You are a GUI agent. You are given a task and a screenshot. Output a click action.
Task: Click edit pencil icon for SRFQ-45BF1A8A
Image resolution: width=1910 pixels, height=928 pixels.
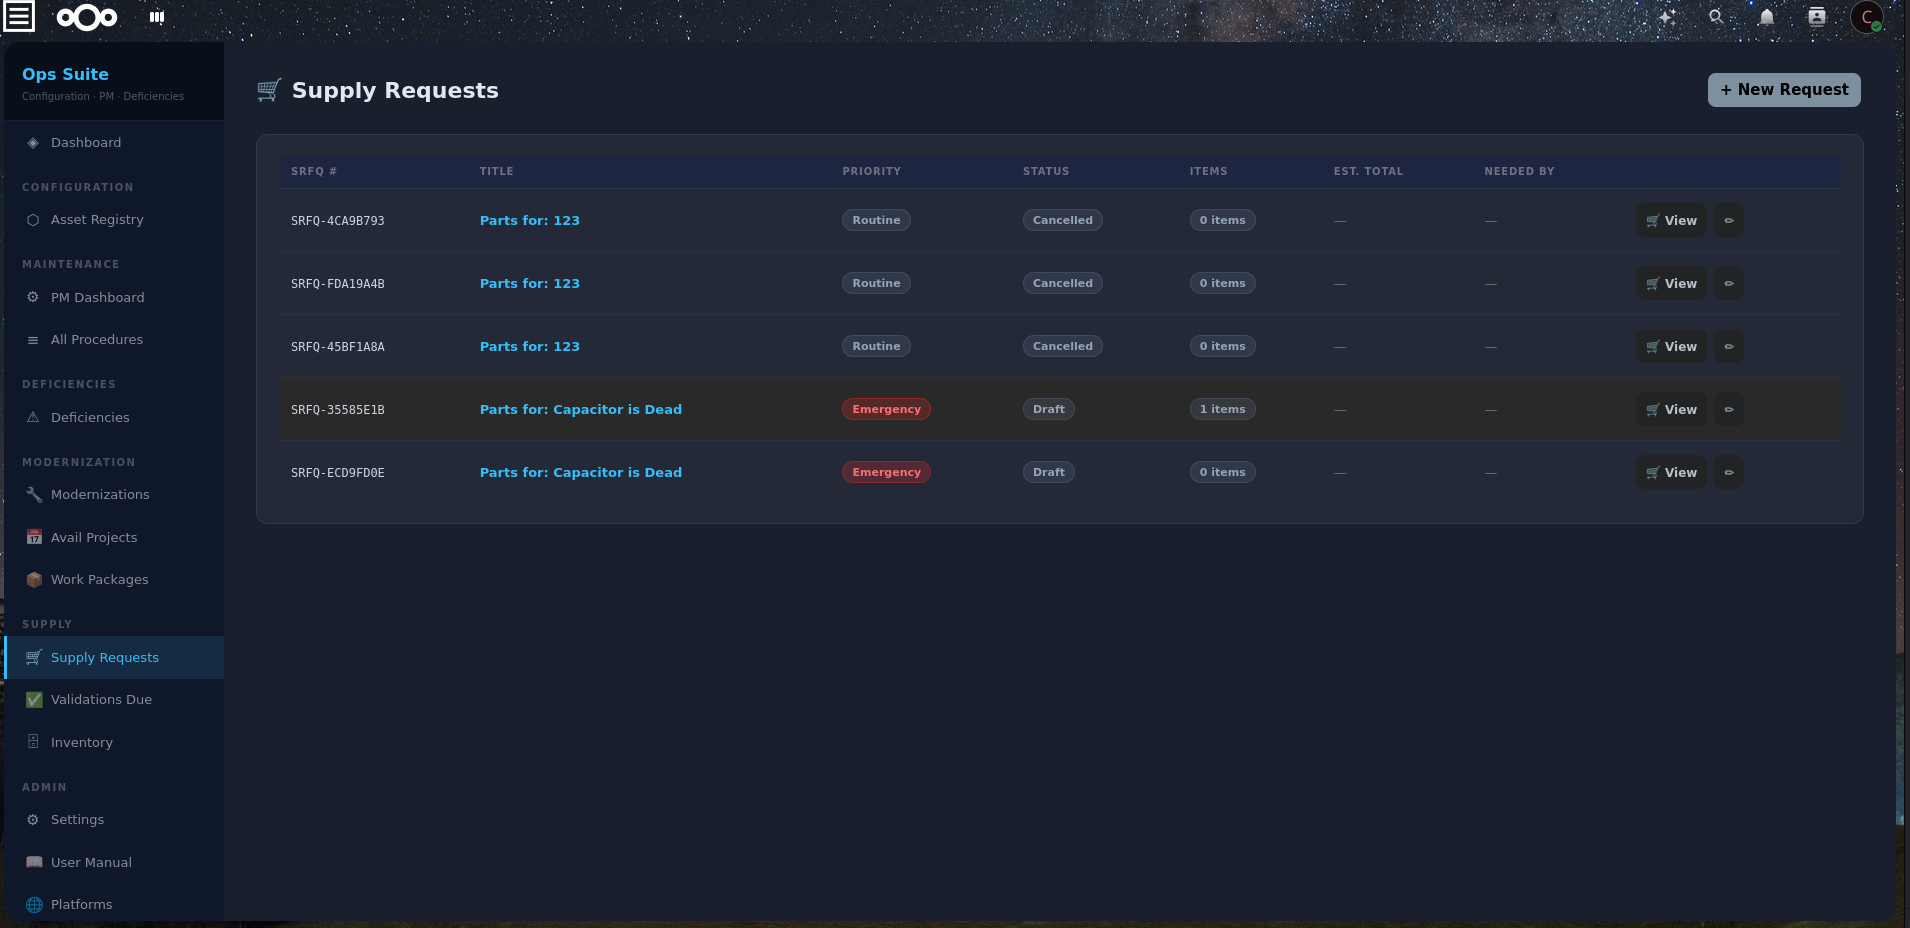pyautogui.click(x=1729, y=347)
